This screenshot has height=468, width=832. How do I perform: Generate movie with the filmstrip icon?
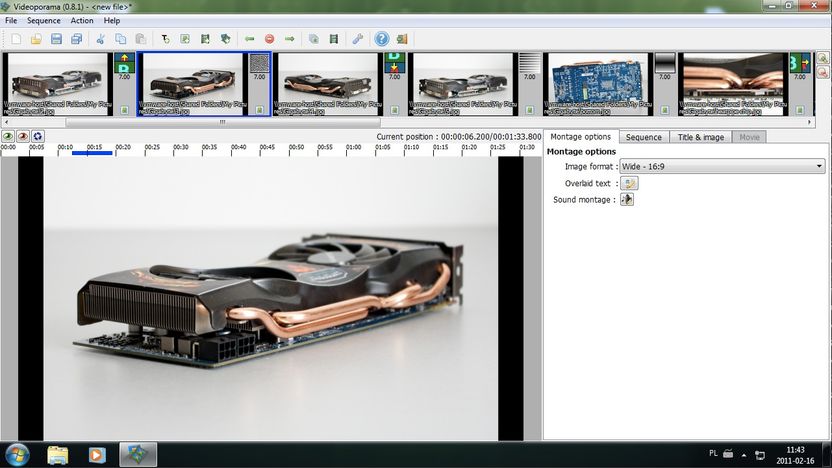(x=334, y=39)
